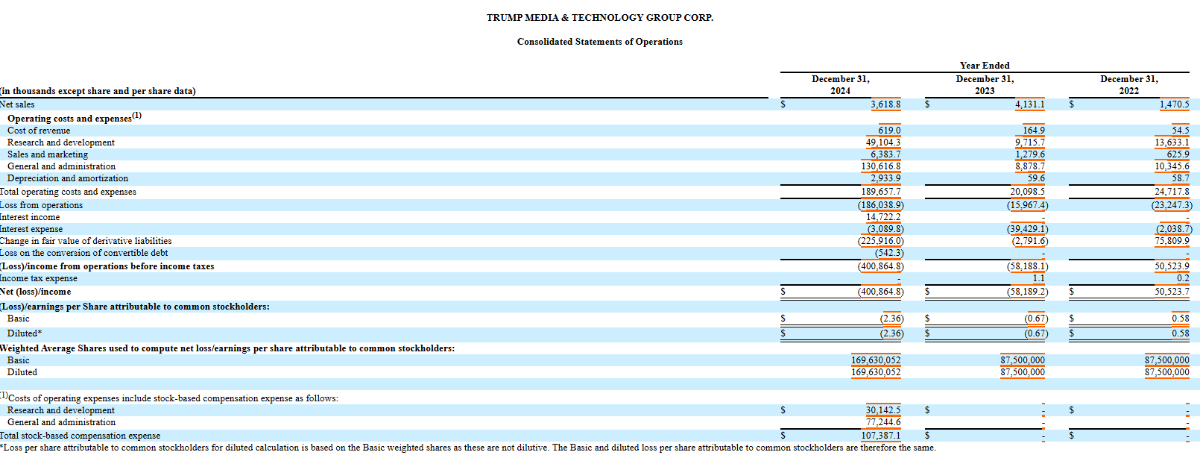The height and width of the screenshot is (458, 1200).
Task: Click the research and development value 13,633.1
Action: (x=1171, y=142)
